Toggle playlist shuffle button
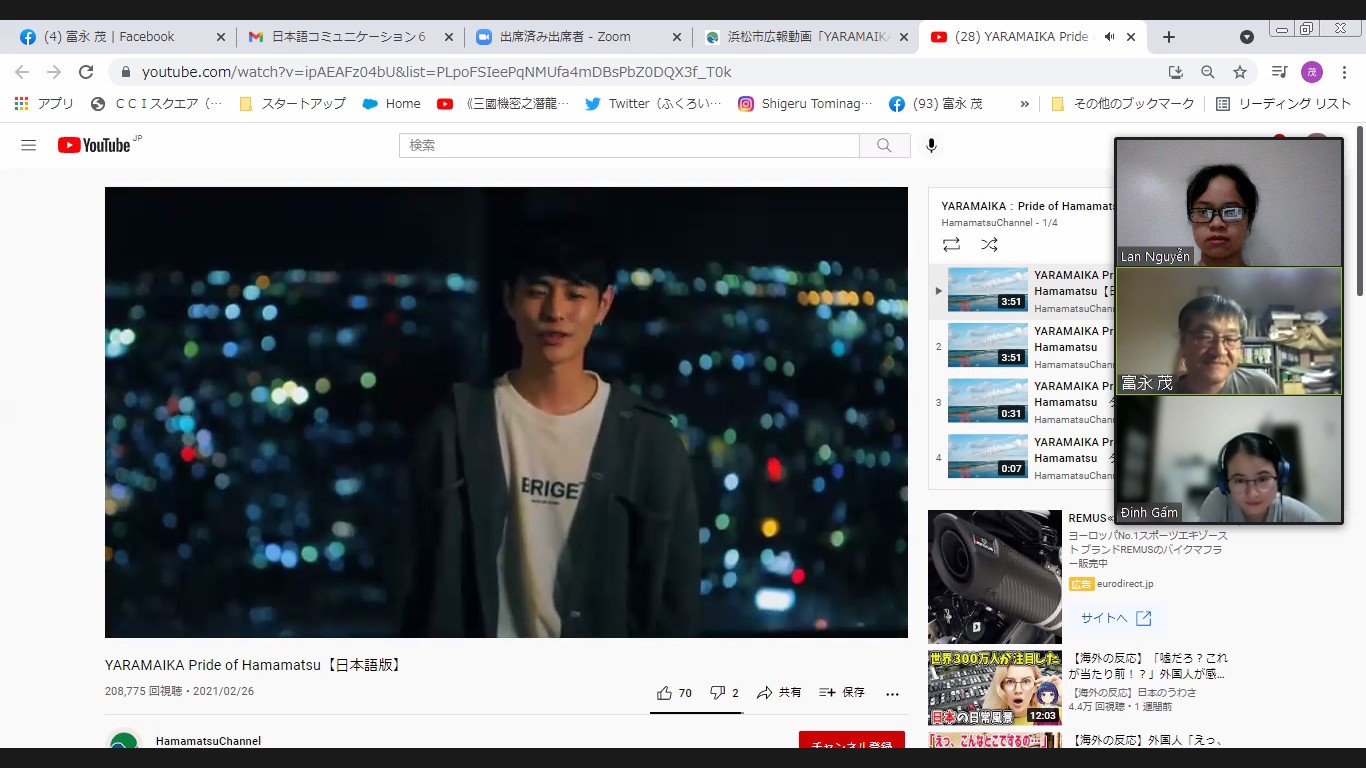The height and width of the screenshot is (768, 1366). (x=989, y=244)
